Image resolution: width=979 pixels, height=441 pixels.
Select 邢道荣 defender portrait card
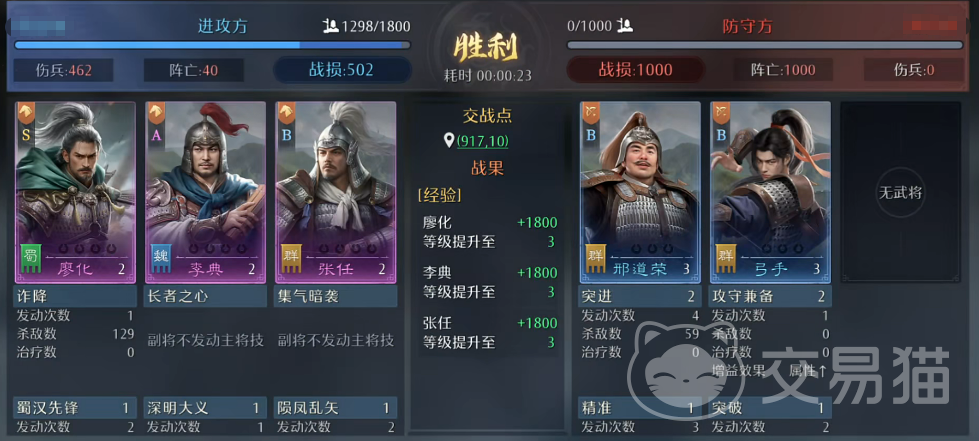[x=640, y=192]
